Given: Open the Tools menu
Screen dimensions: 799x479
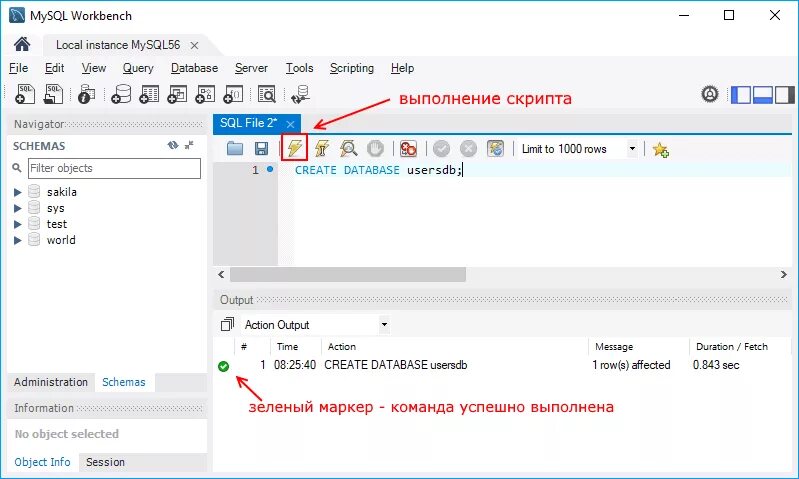Looking at the screenshot, I should pos(299,68).
